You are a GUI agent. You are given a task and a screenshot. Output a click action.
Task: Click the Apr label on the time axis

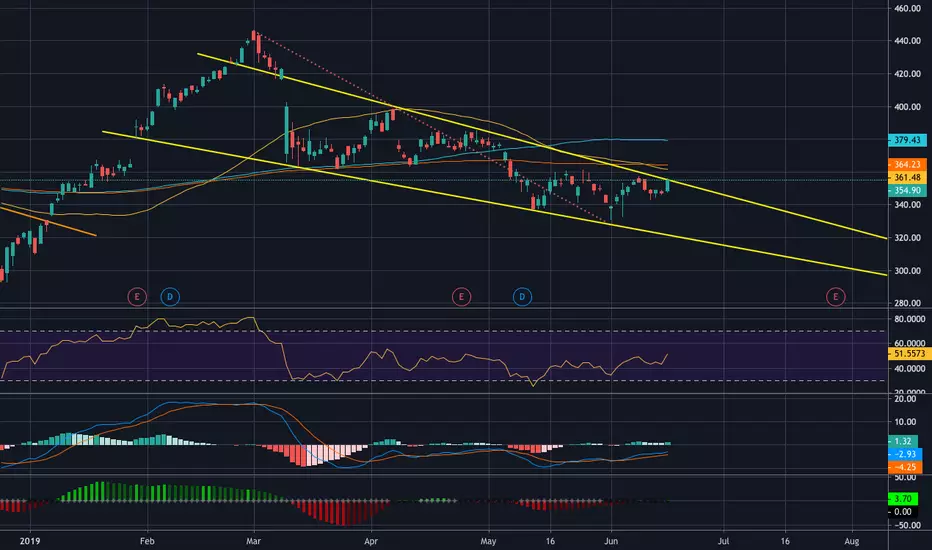click(371, 541)
